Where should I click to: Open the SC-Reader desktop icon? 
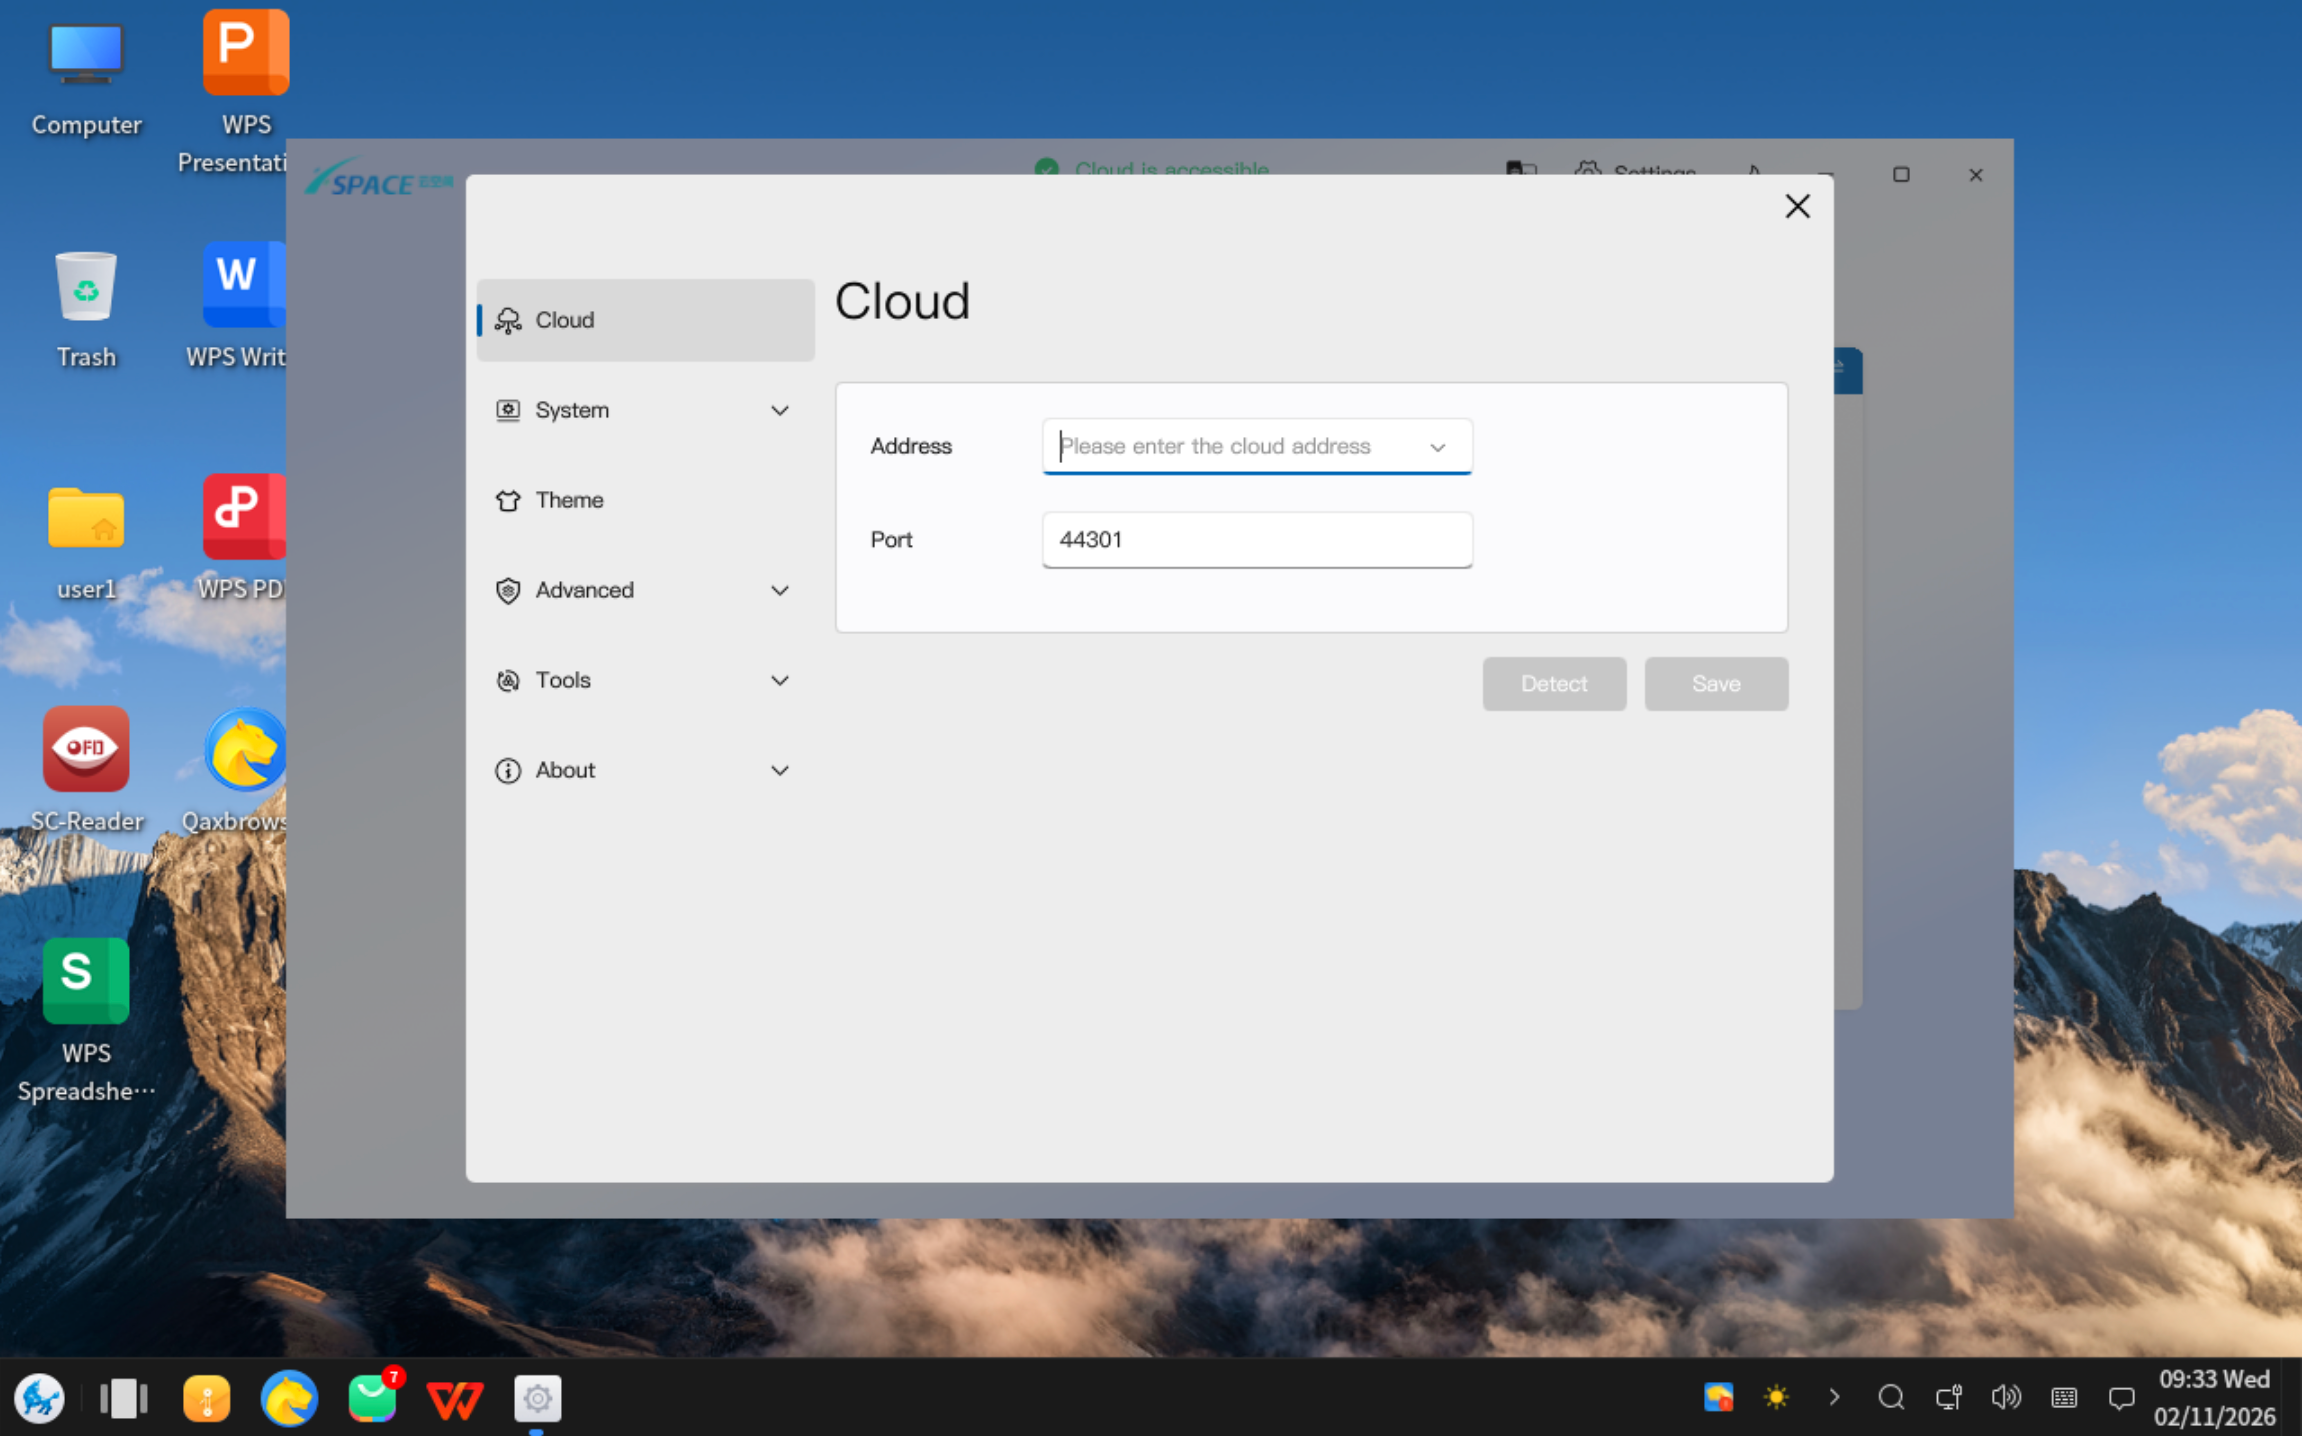pyautogui.click(x=86, y=750)
